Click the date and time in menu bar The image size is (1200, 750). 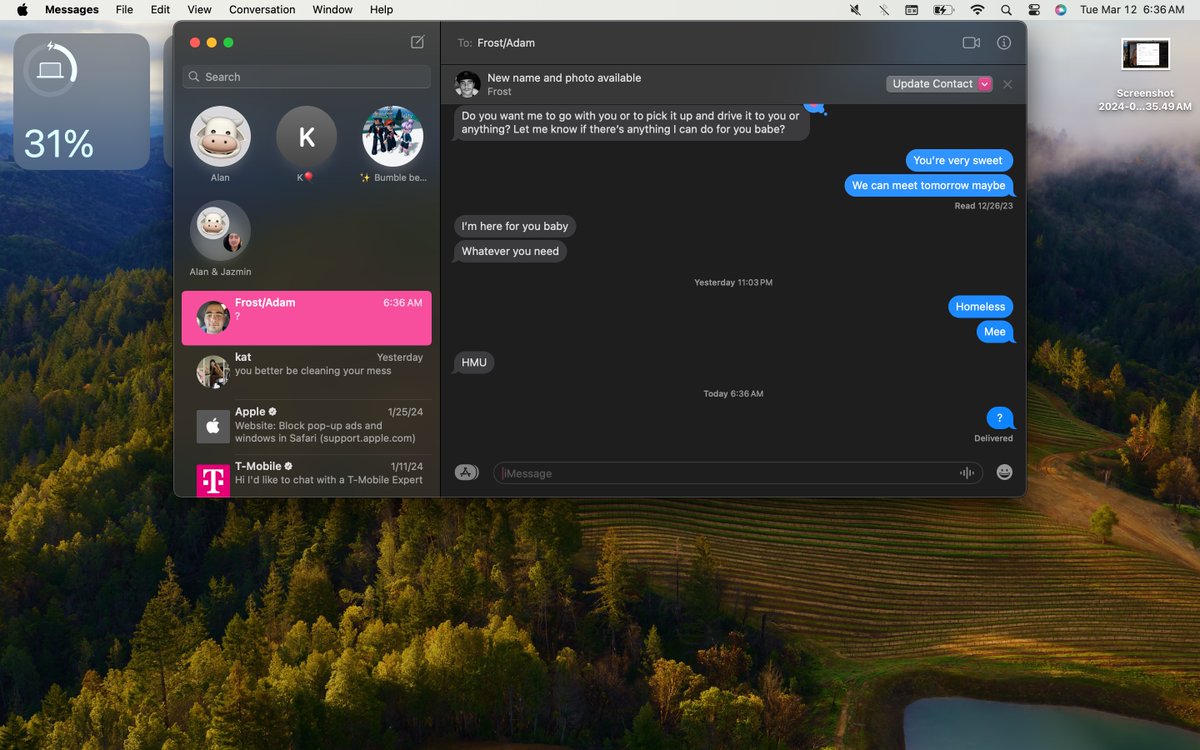tap(1132, 10)
